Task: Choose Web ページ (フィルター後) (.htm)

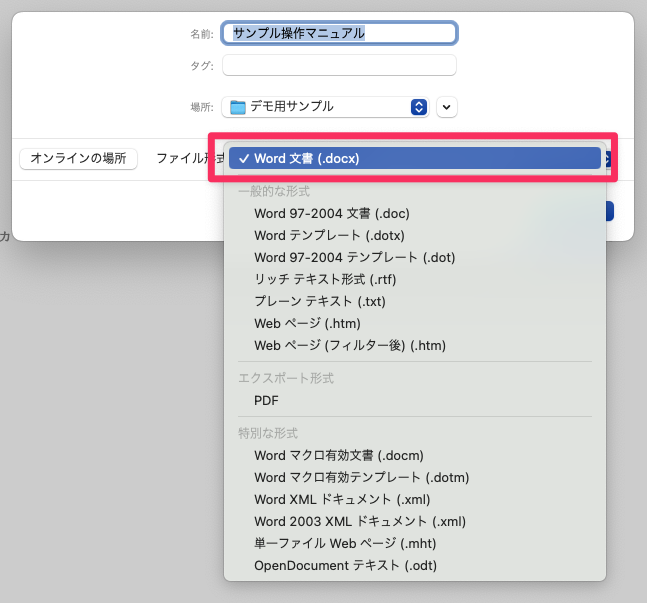Action: pyautogui.click(x=415, y=345)
